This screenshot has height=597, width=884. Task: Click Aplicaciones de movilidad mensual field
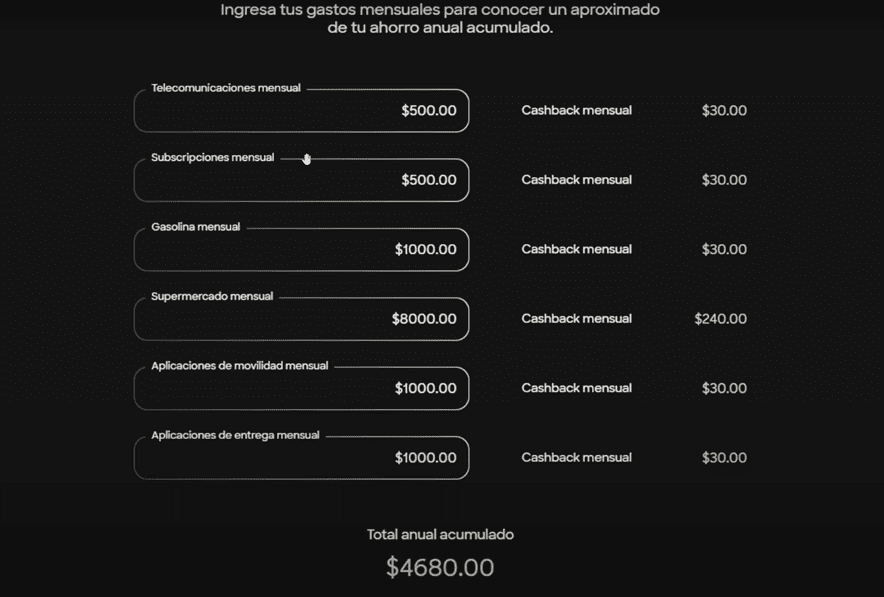click(300, 389)
